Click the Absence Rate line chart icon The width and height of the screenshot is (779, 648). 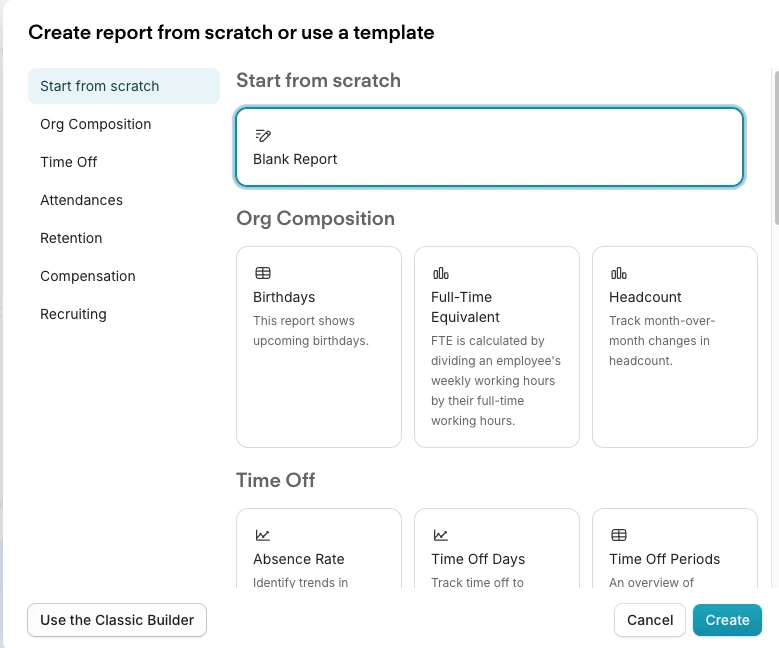(x=262, y=535)
